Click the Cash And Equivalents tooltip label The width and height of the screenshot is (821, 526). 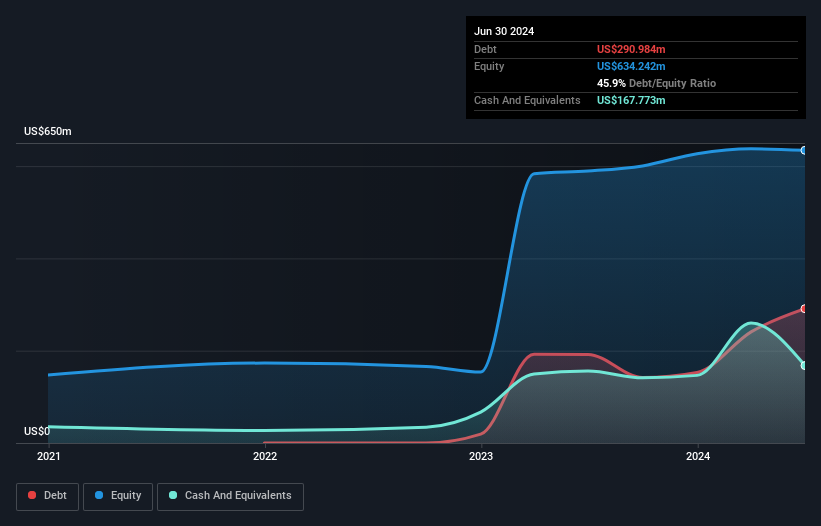point(527,100)
